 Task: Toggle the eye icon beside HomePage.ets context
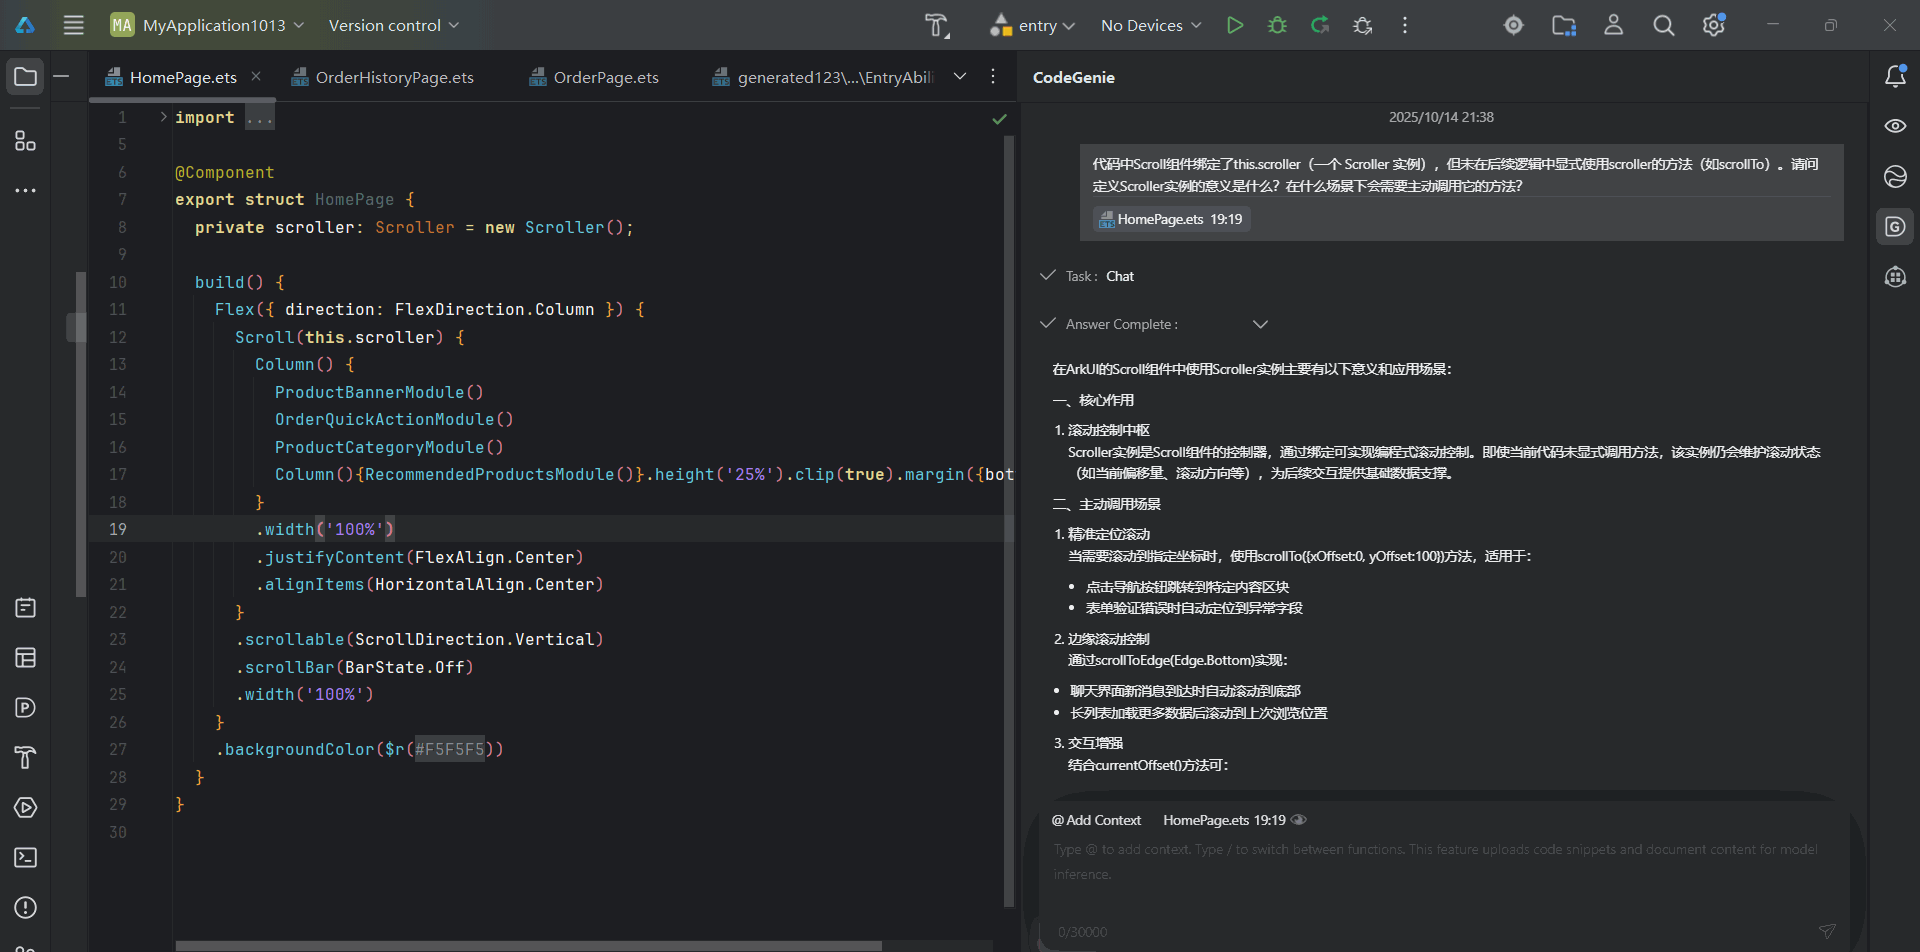pyautogui.click(x=1299, y=820)
